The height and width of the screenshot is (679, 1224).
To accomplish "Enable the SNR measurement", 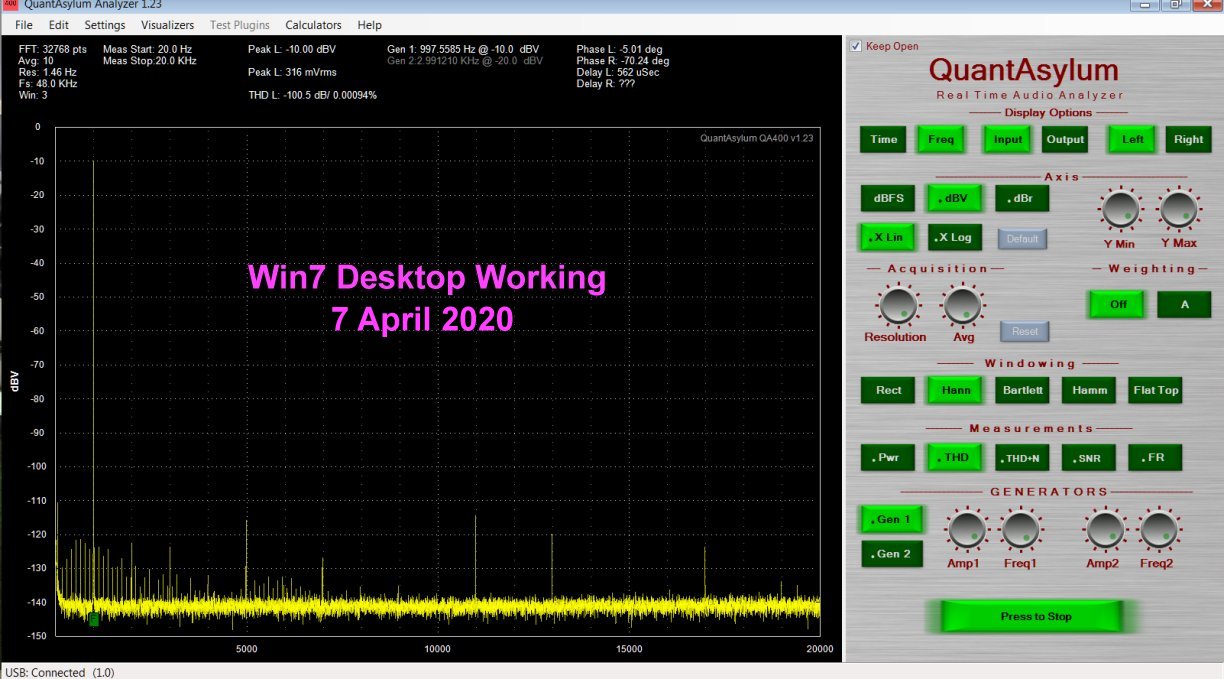I will tap(1088, 458).
